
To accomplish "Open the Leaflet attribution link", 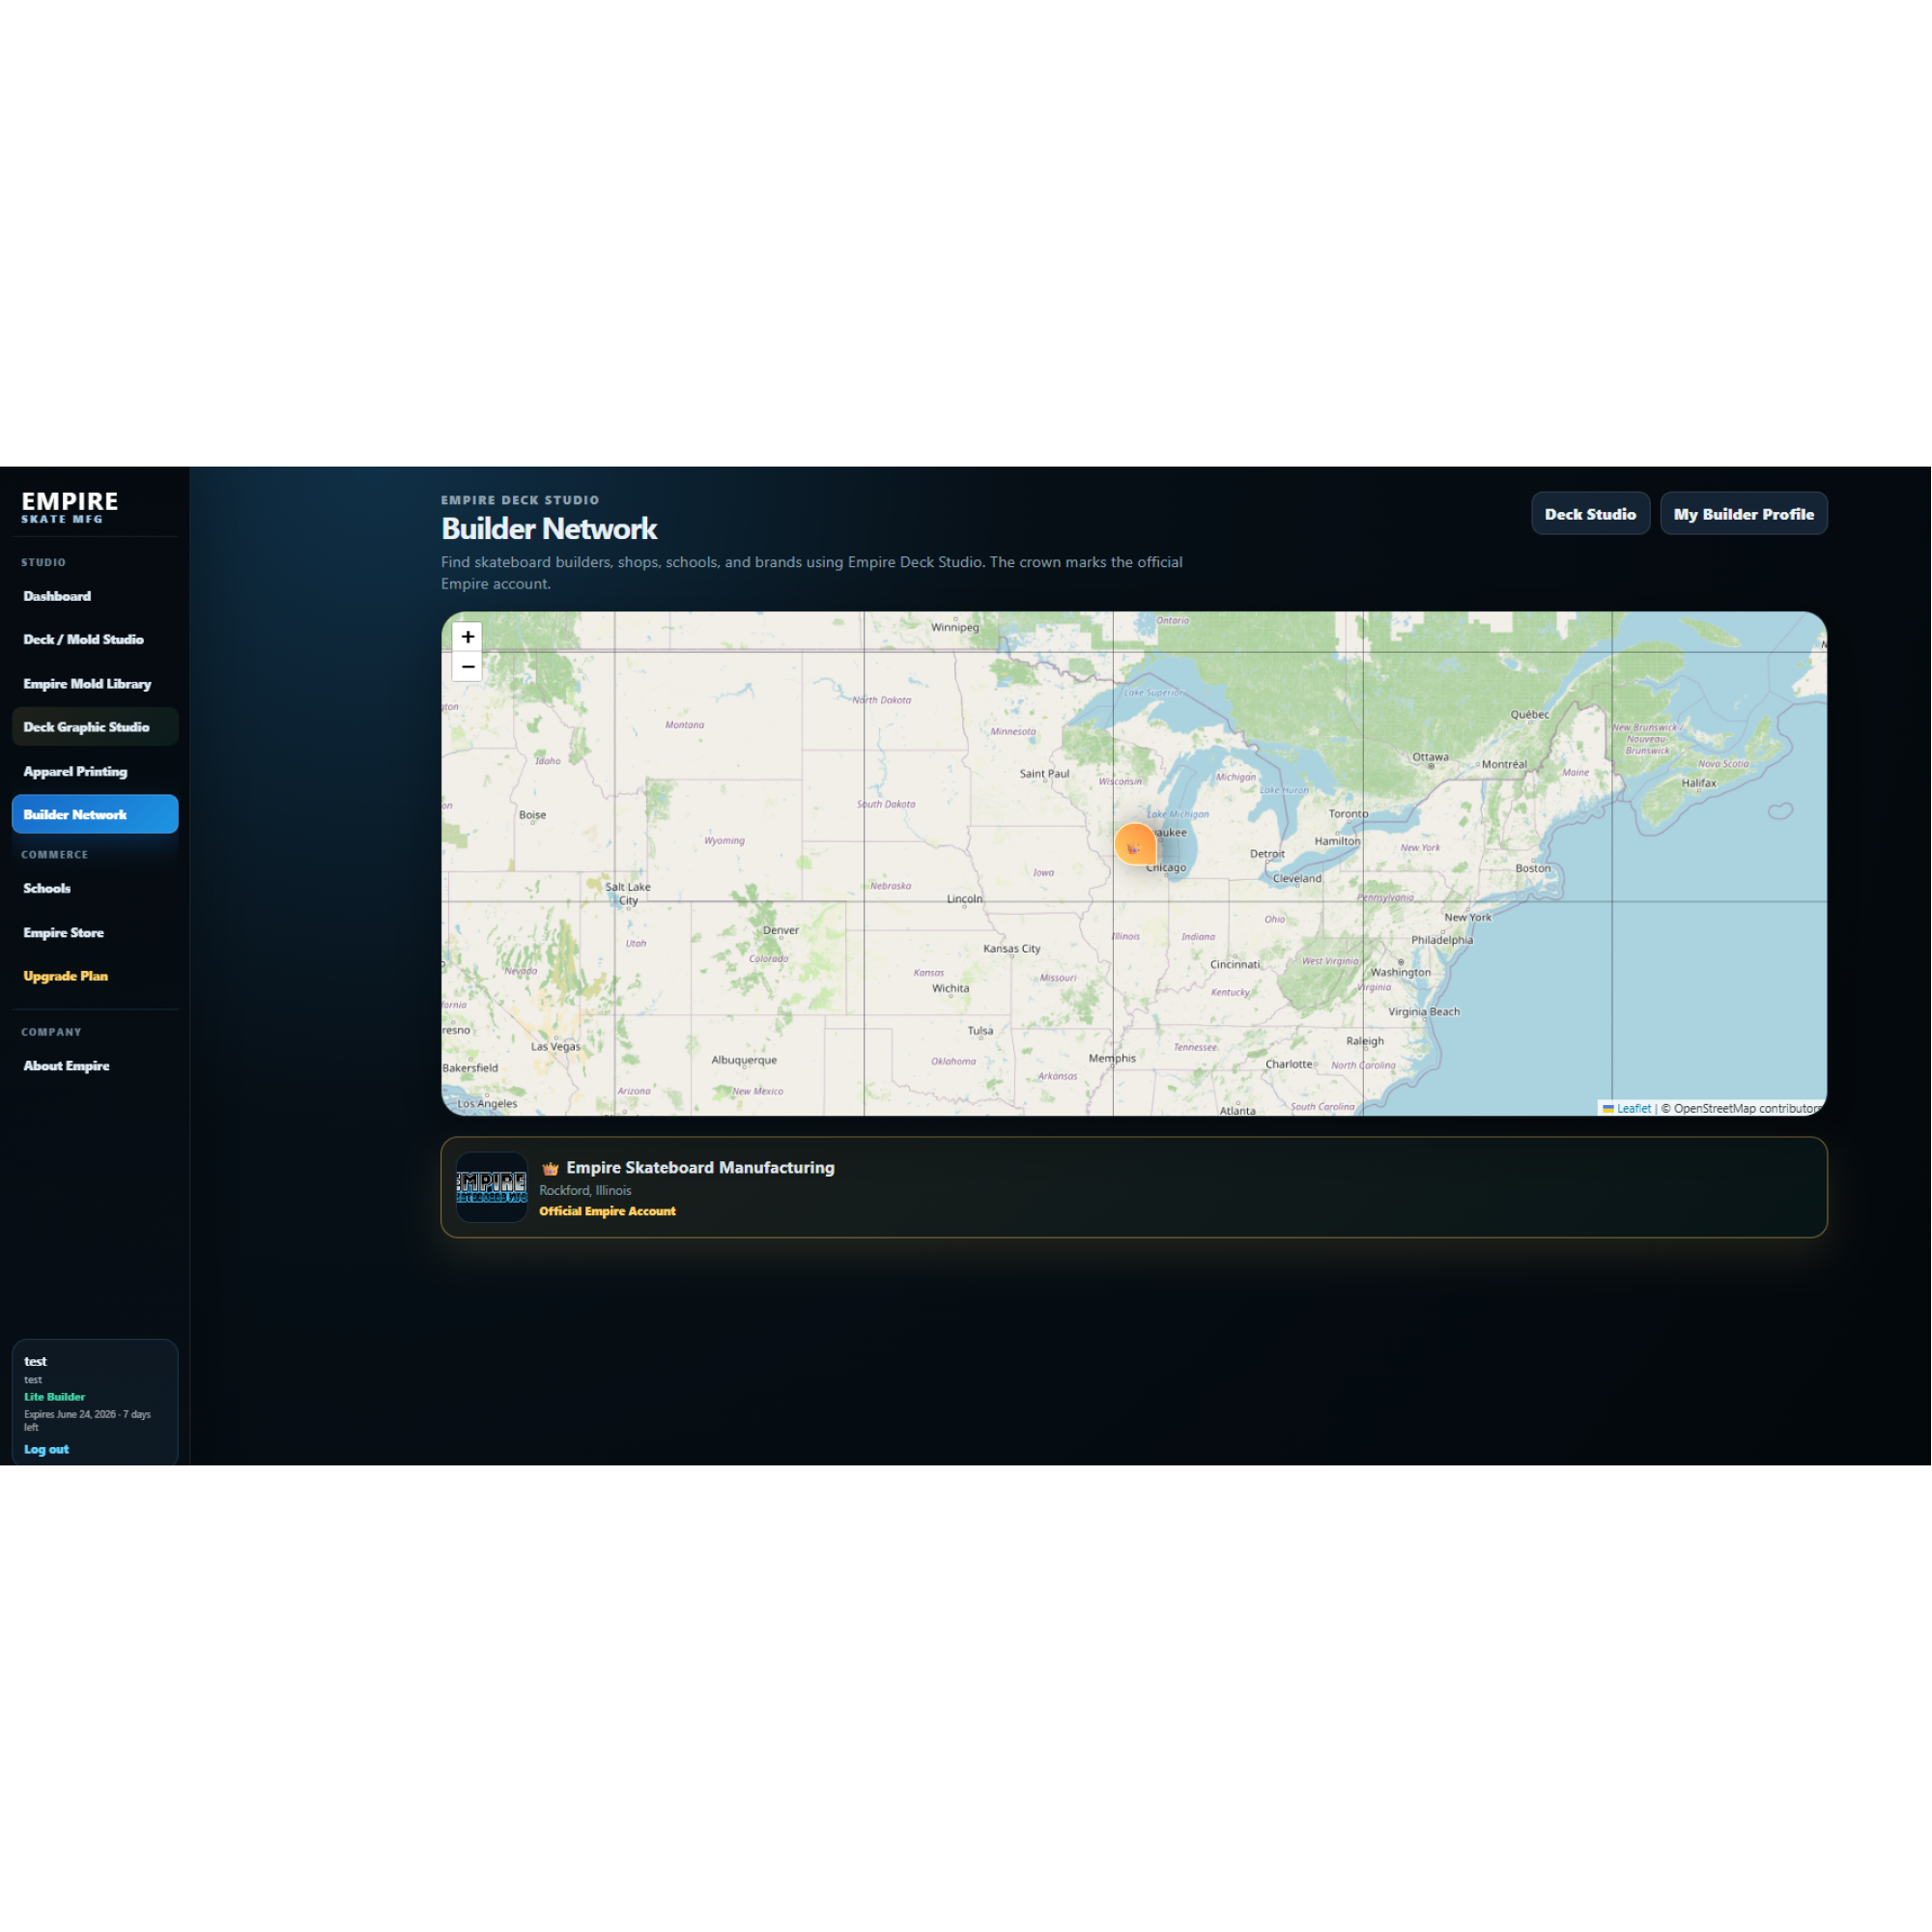I will tap(1633, 1108).
